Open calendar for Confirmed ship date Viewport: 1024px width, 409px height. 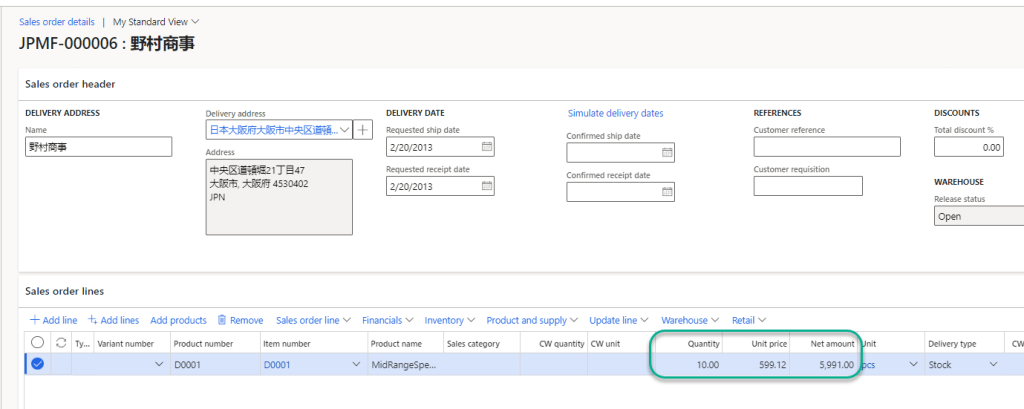pyautogui.click(x=667, y=153)
